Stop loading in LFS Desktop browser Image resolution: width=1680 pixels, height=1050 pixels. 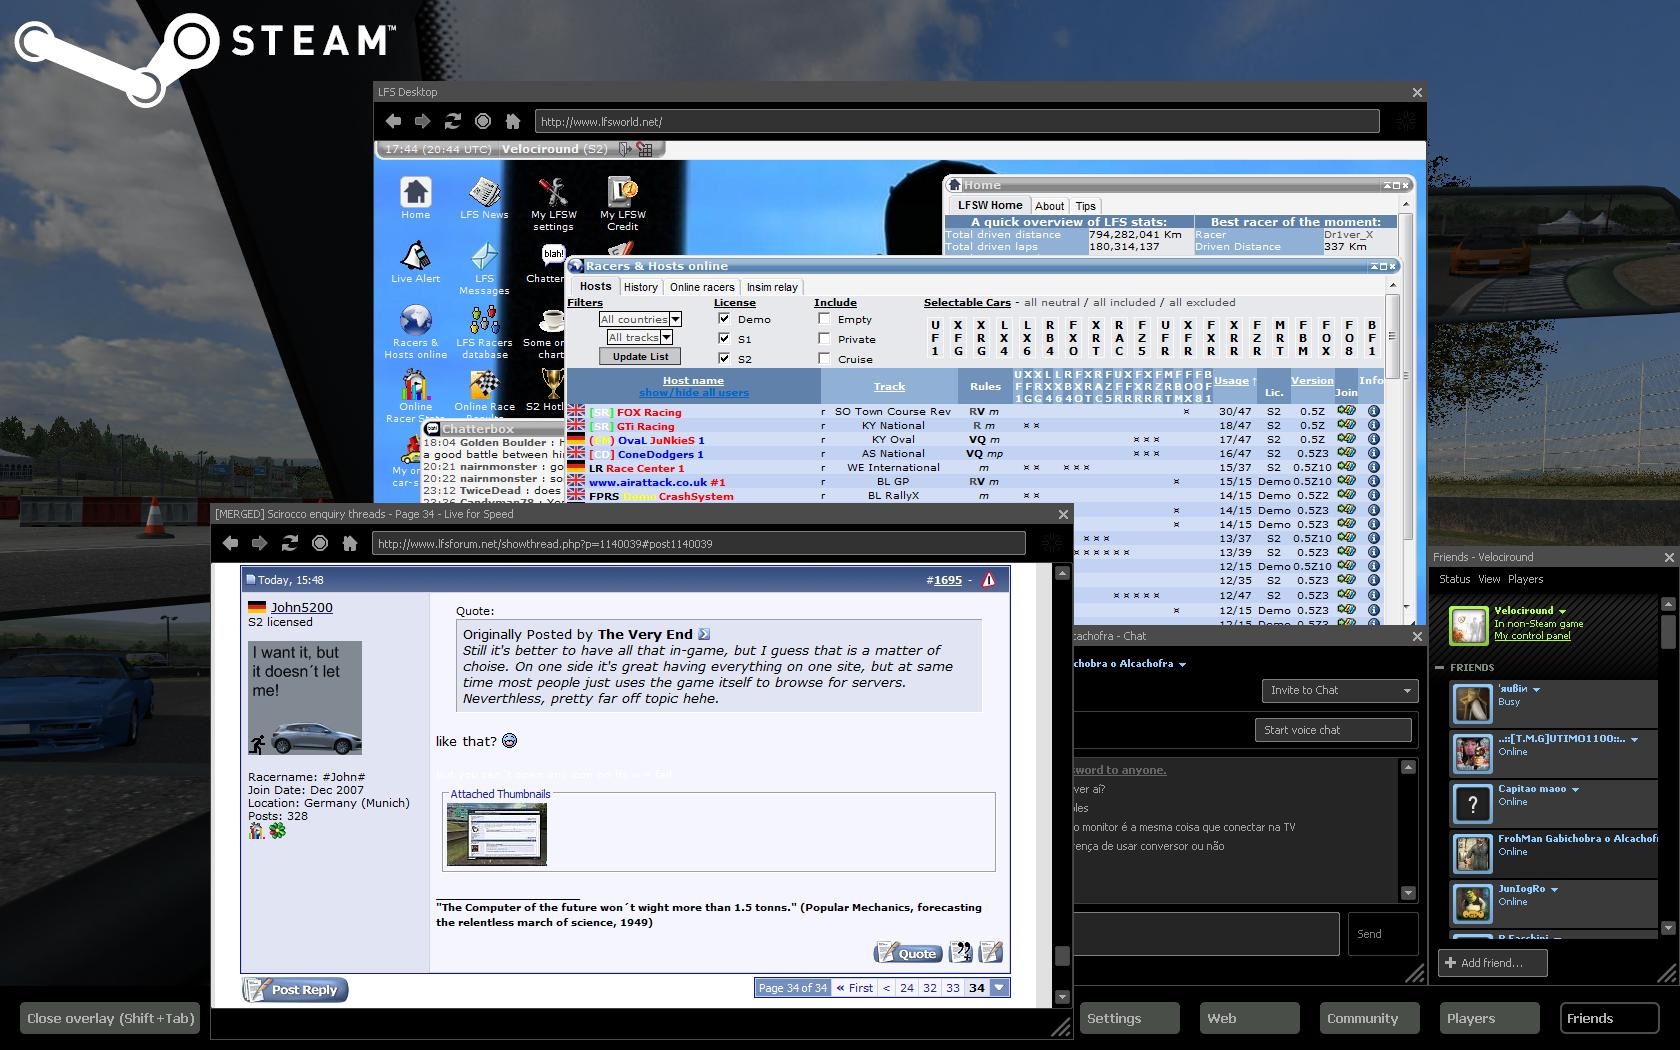(483, 121)
